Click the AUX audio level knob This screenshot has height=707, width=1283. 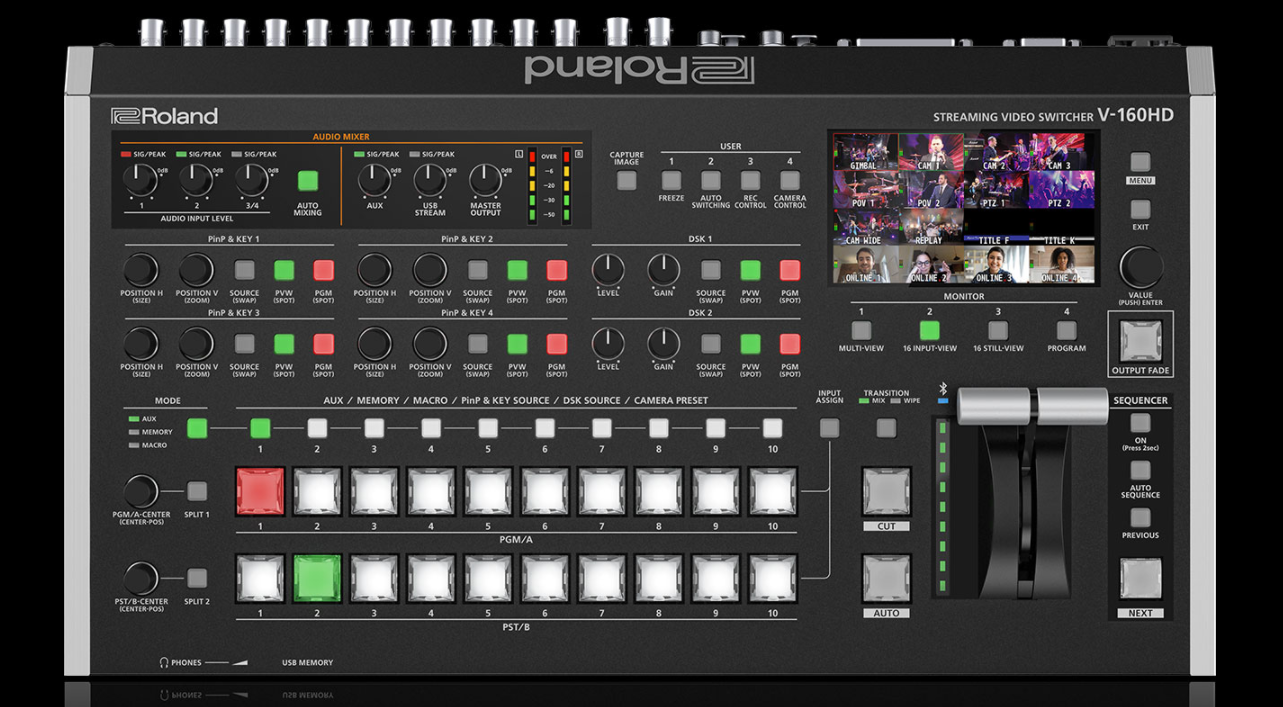click(374, 180)
